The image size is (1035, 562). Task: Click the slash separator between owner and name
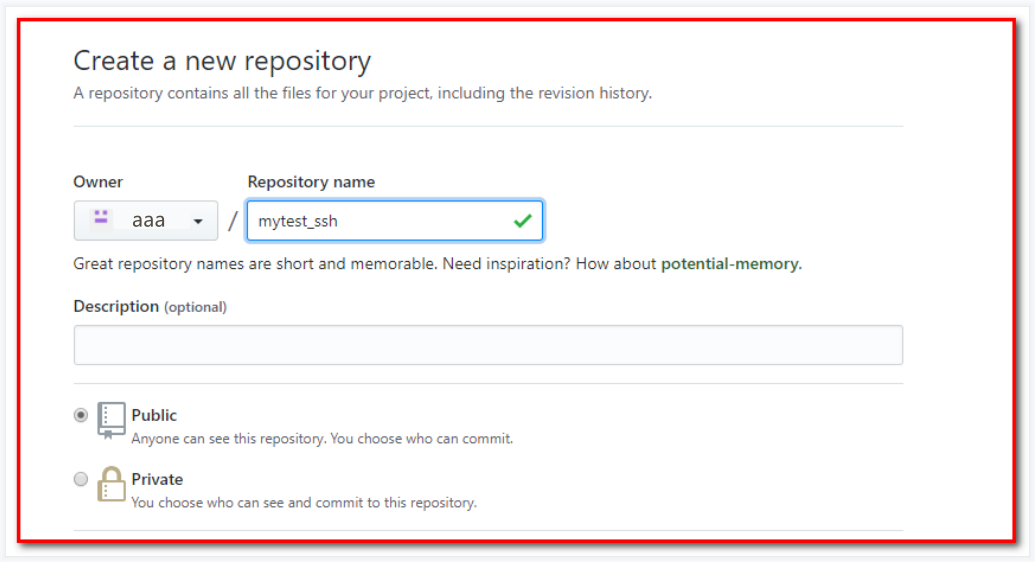[233, 221]
